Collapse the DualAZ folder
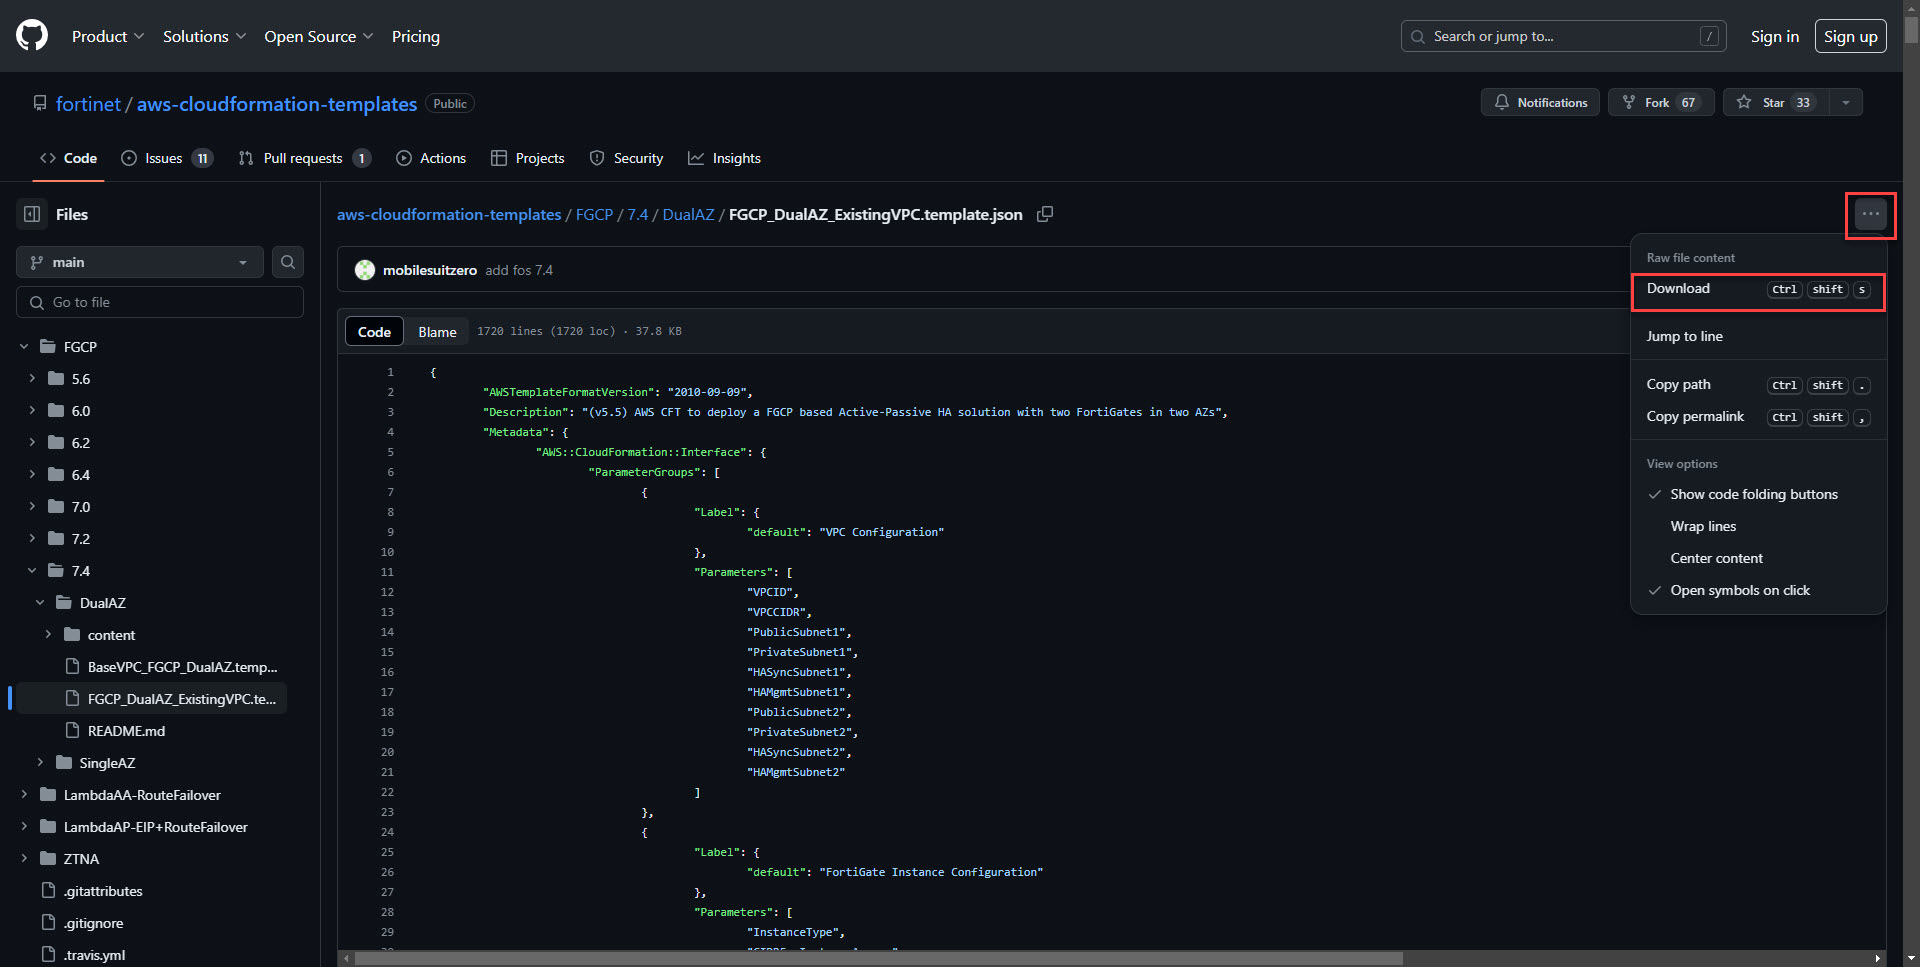This screenshot has width=1920, height=967. [x=40, y=603]
